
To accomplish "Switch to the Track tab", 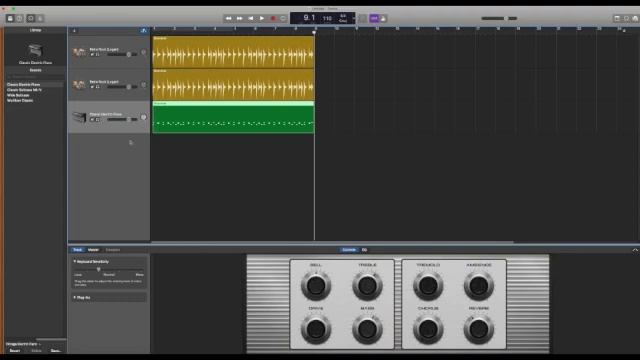I will [x=77, y=250].
